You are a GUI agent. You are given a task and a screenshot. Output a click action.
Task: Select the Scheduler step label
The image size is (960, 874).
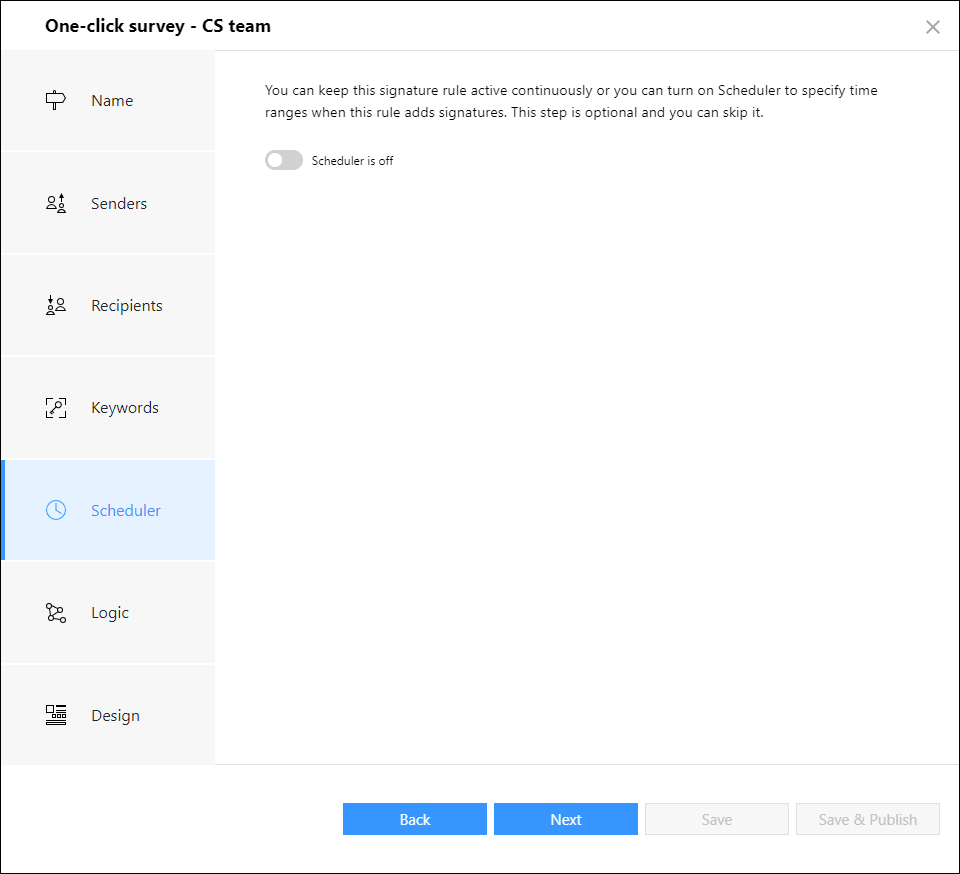126,510
